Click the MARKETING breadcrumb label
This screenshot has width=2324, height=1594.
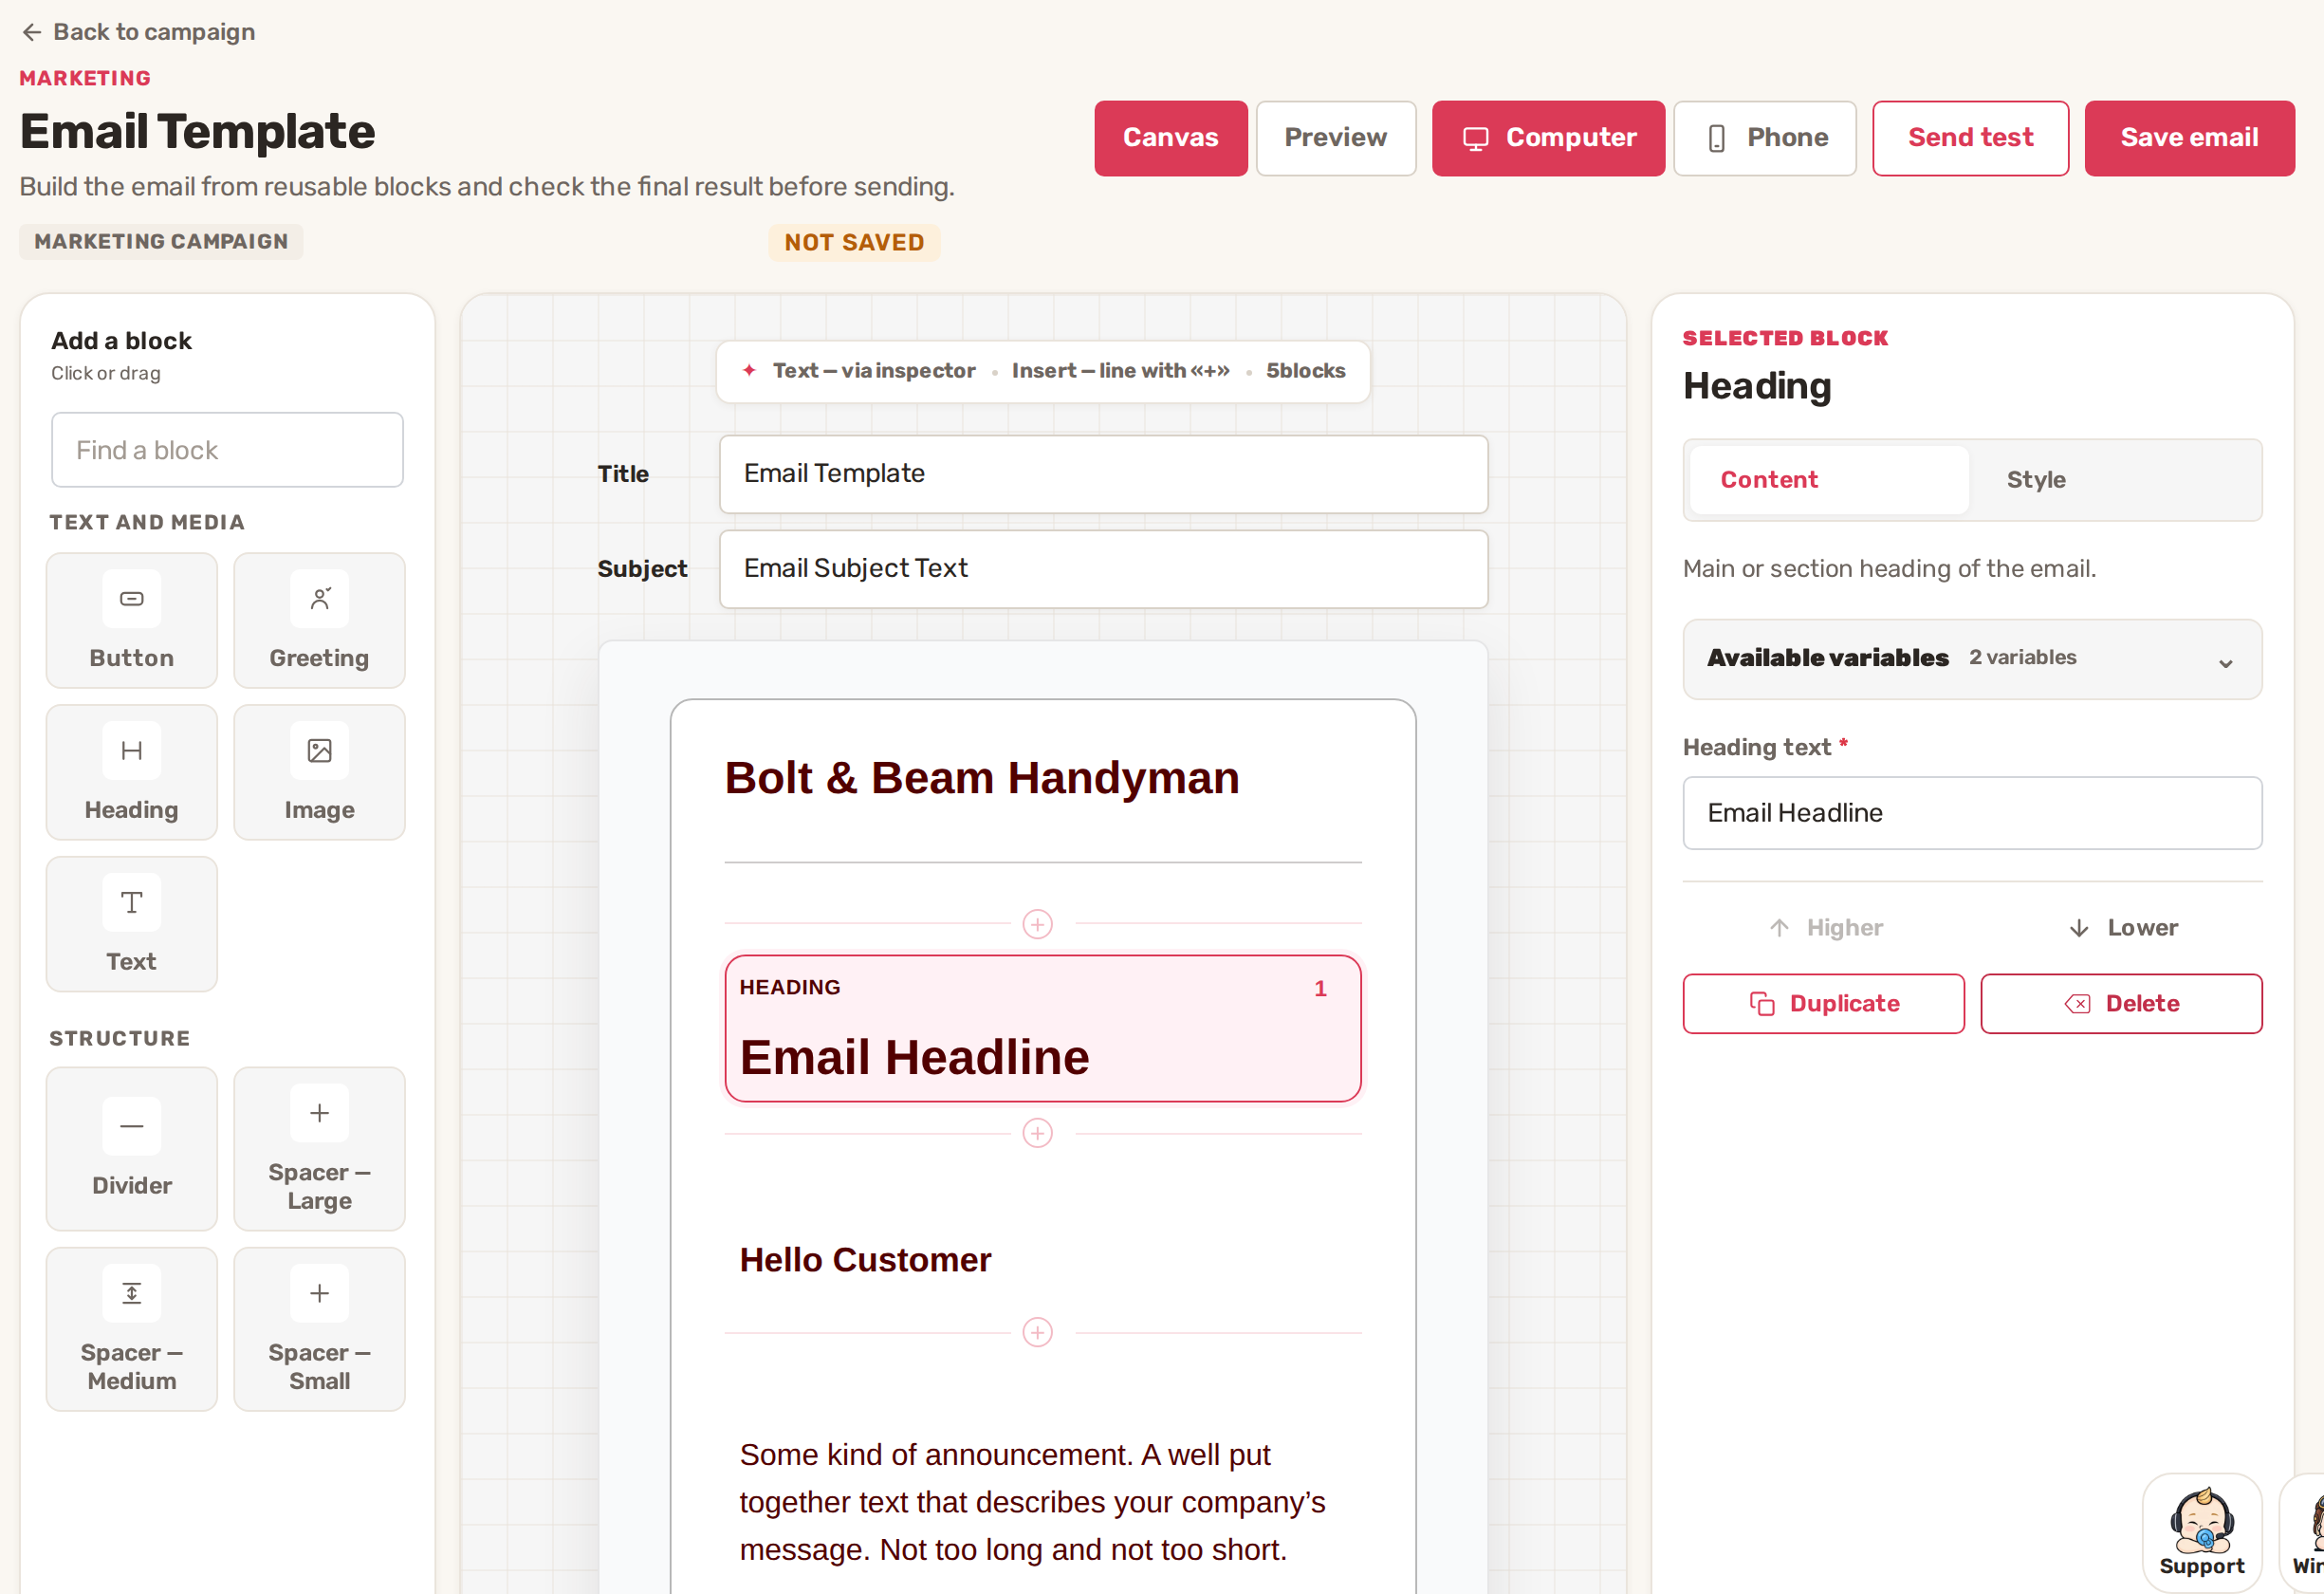85,78
